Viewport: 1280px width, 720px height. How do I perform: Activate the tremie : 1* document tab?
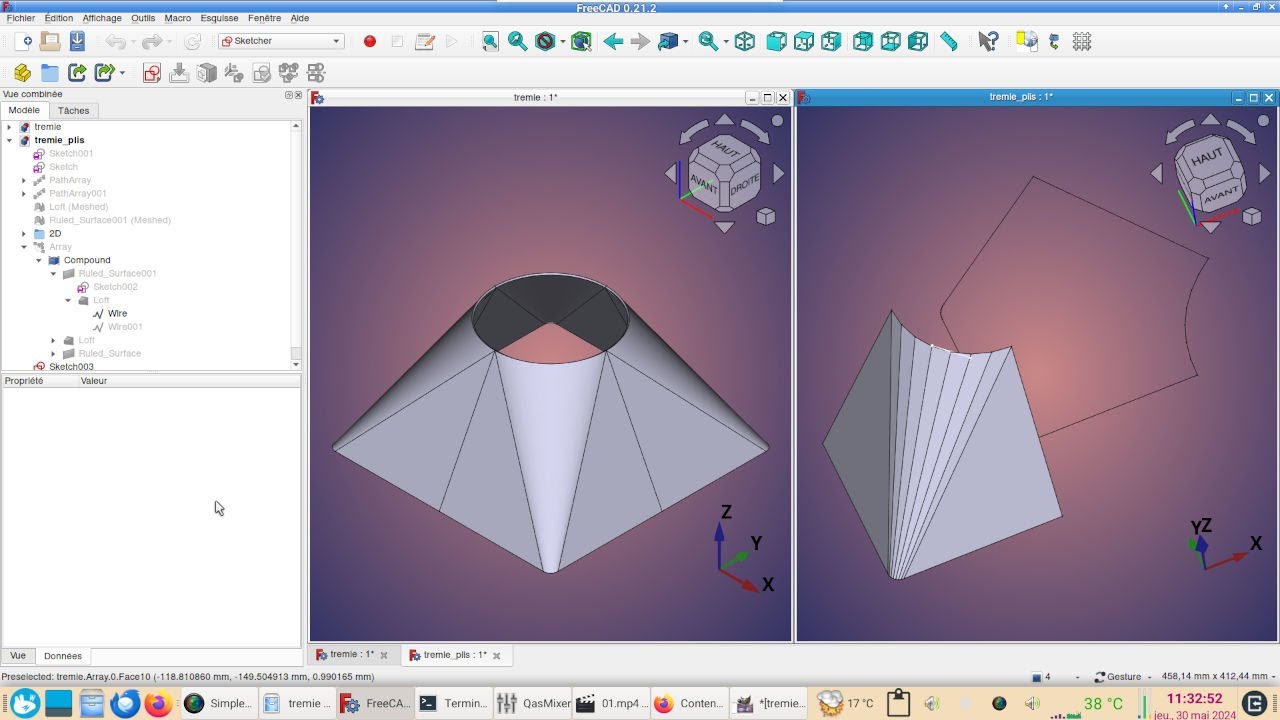(352, 655)
